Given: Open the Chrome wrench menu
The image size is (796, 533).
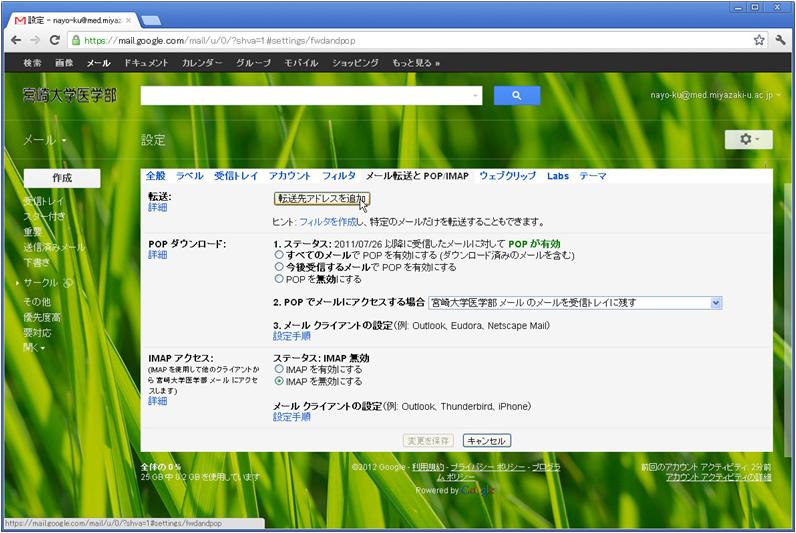Looking at the screenshot, I should [781, 40].
